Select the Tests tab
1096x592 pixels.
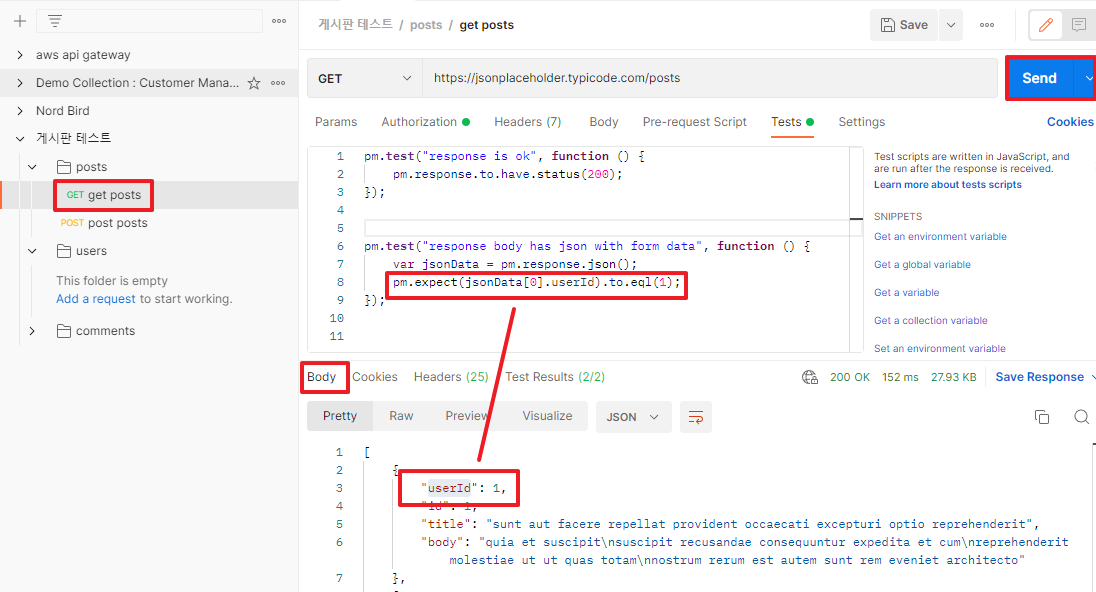pyautogui.click(x=792, y=122)
